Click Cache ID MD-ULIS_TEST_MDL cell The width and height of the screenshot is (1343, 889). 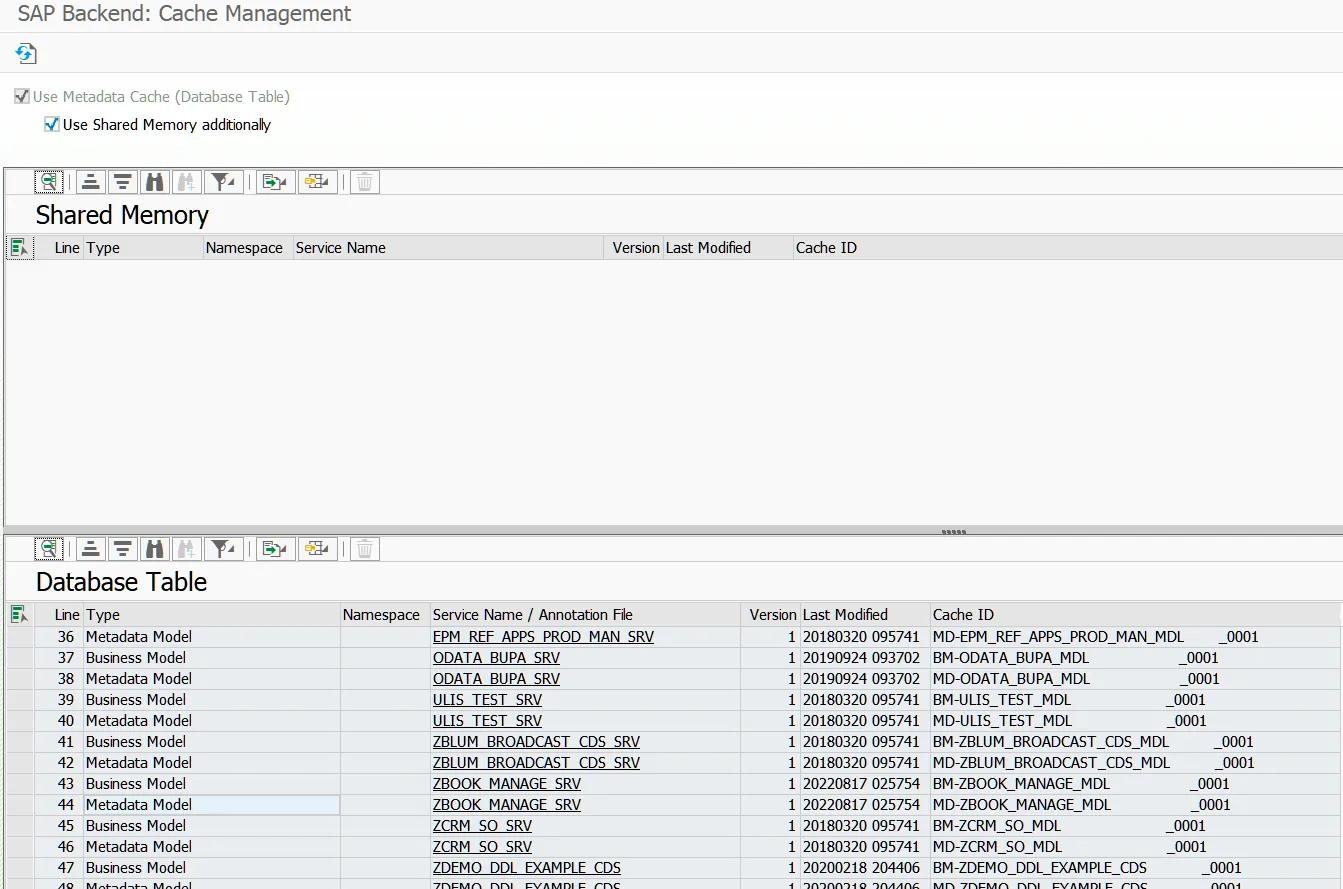(x=1136, y=721)
